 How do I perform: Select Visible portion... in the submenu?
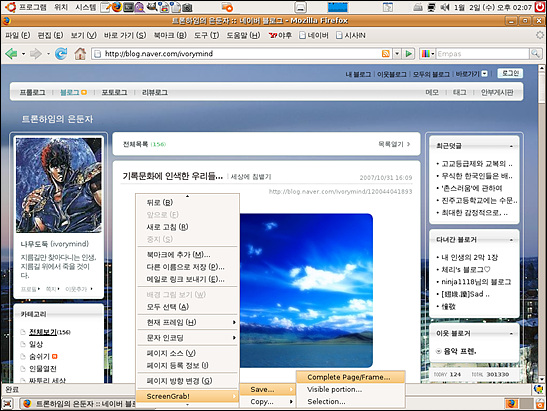tap(351, 389)
